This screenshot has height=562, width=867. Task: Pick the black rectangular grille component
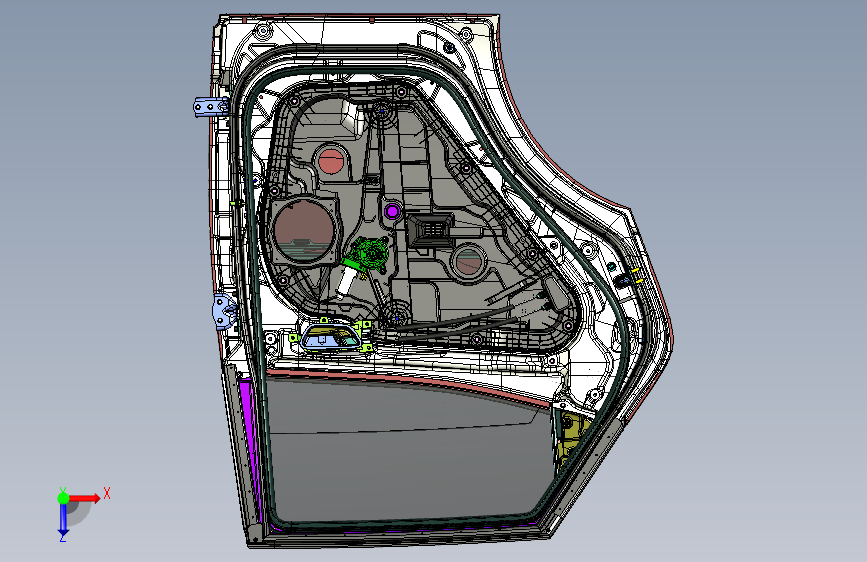click(x=431, y=230)
